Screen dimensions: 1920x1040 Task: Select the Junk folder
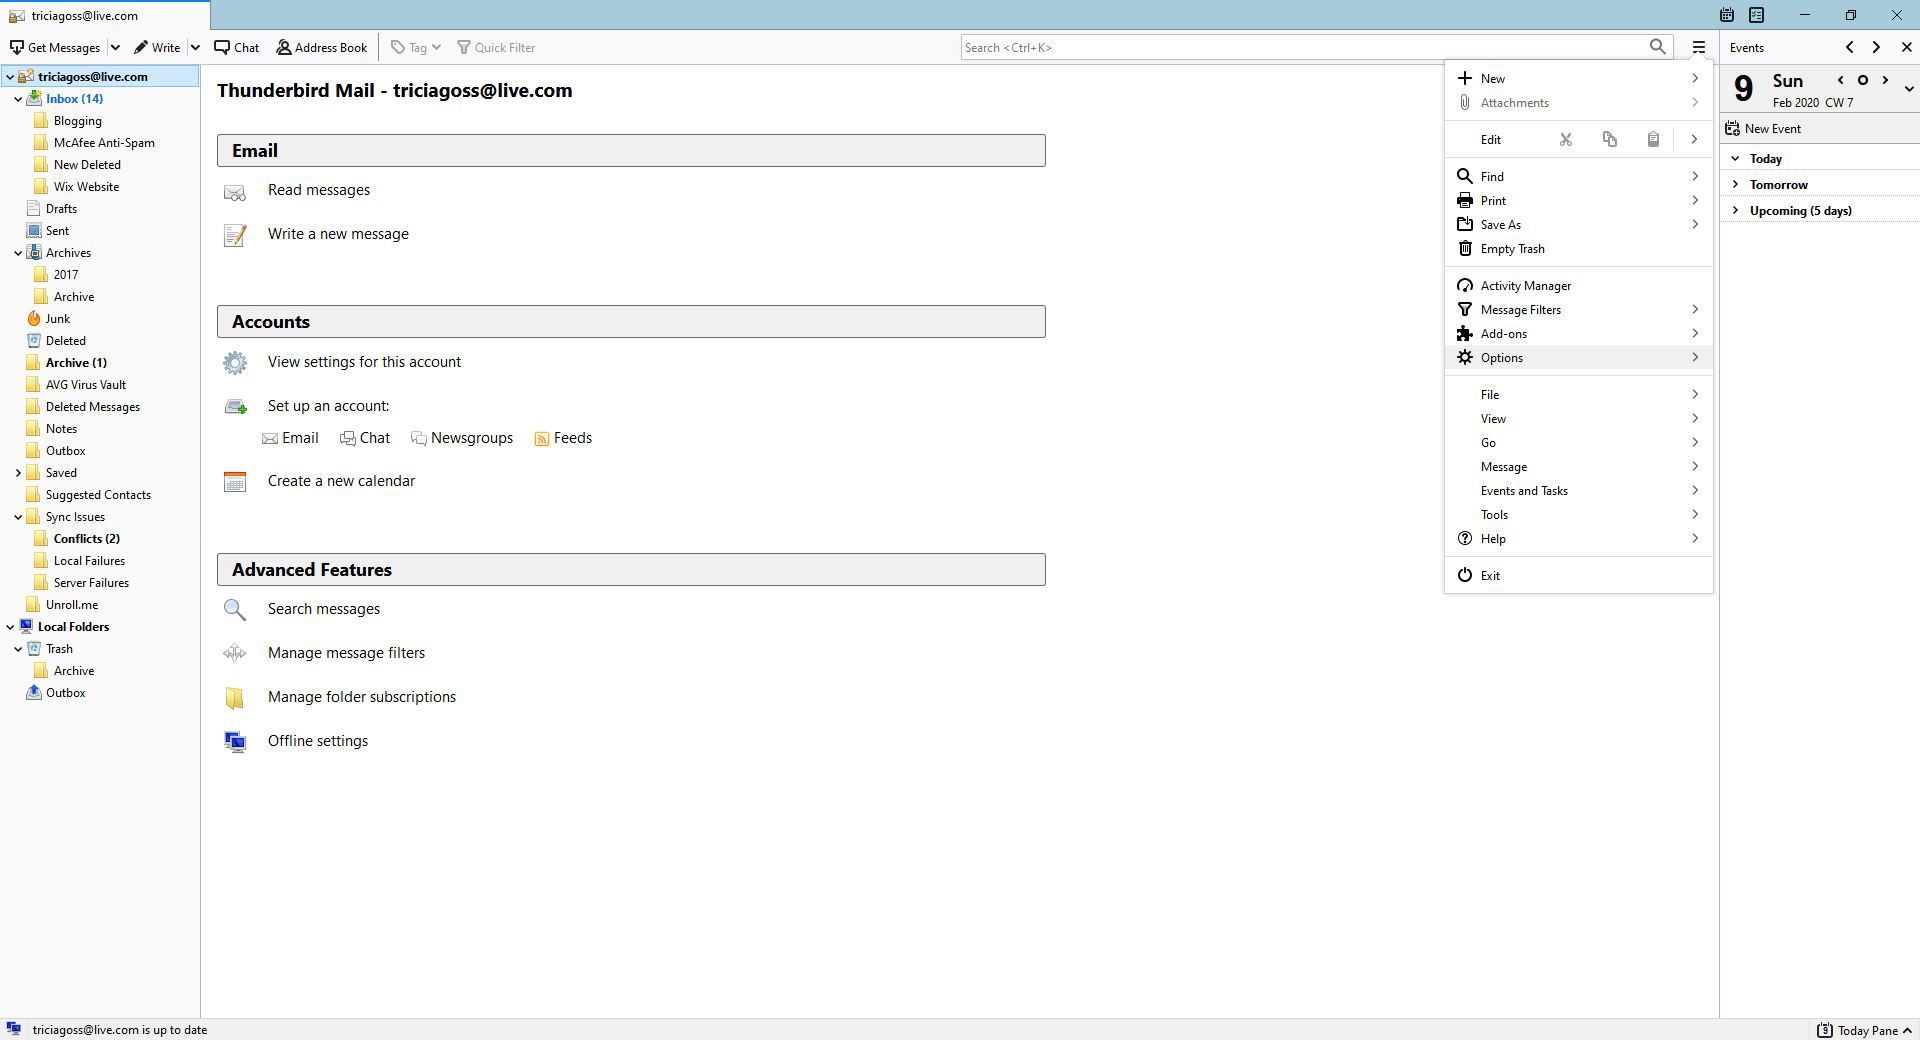click(x=57, y=318)
